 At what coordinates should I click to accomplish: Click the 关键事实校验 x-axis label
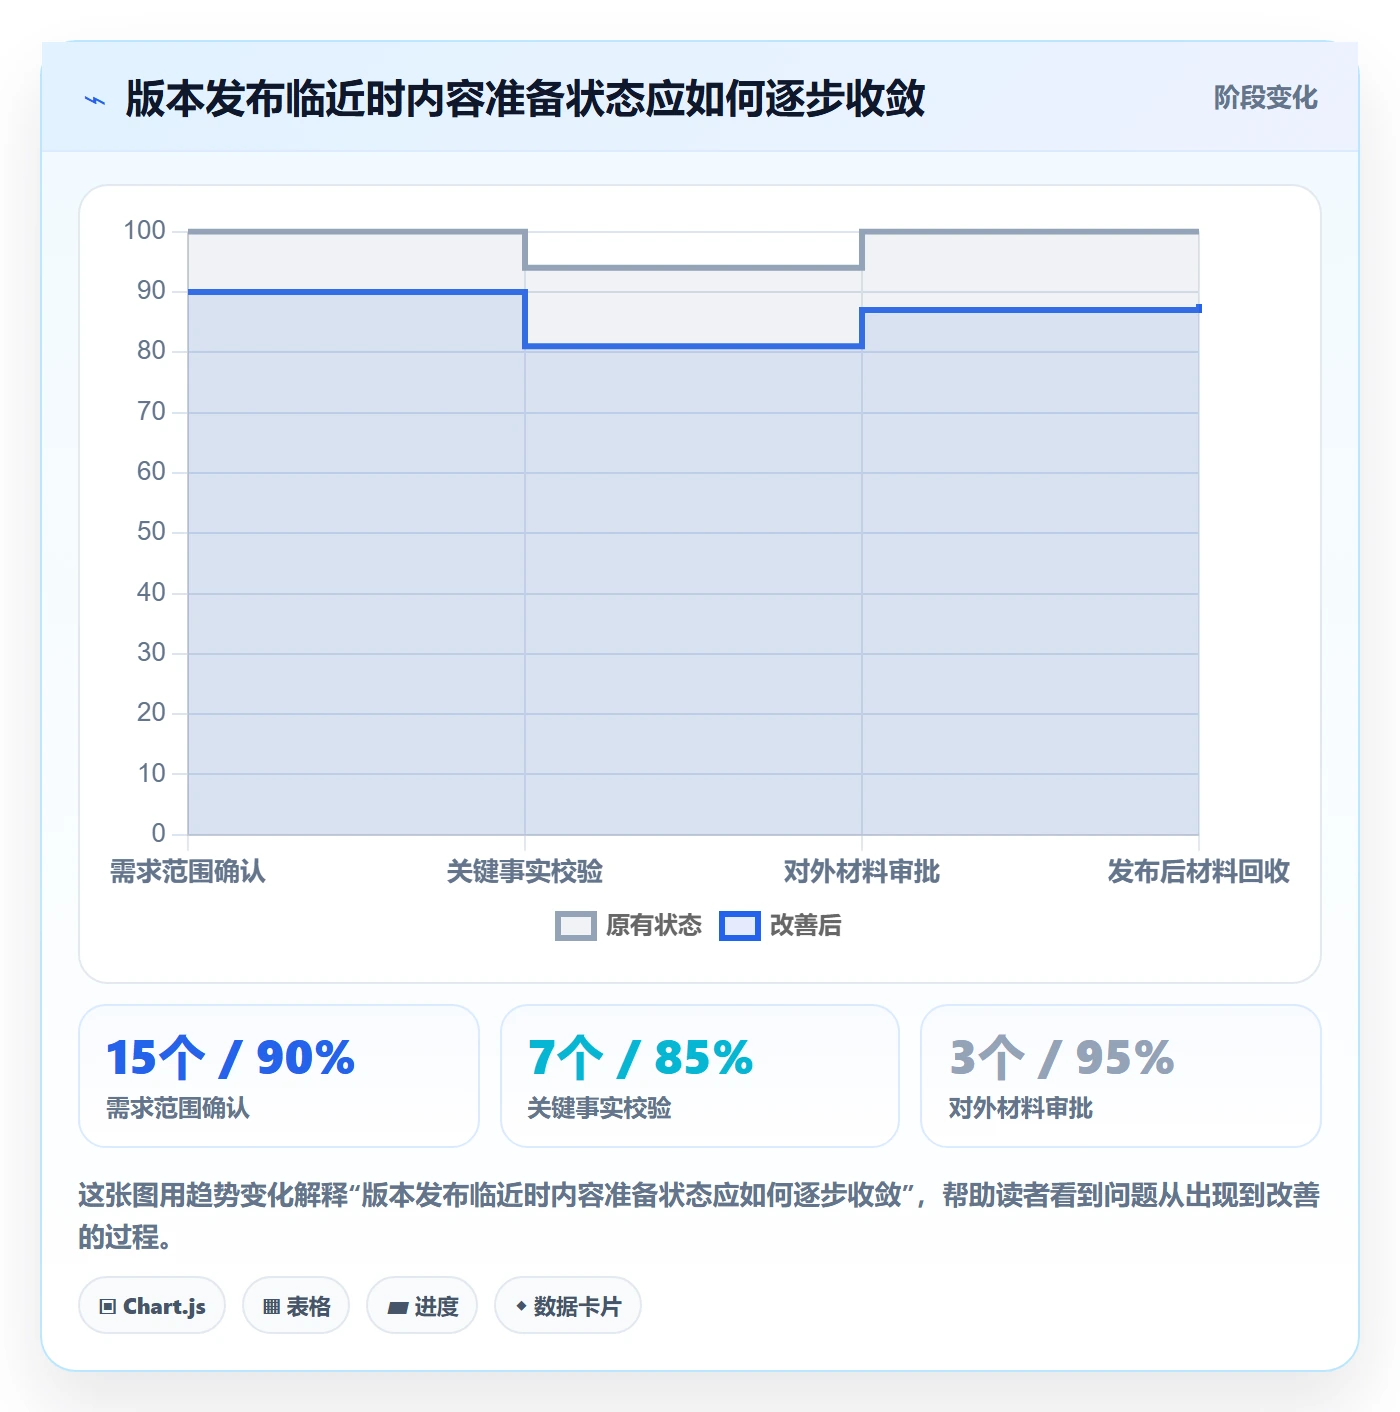(x=525, y=872)
